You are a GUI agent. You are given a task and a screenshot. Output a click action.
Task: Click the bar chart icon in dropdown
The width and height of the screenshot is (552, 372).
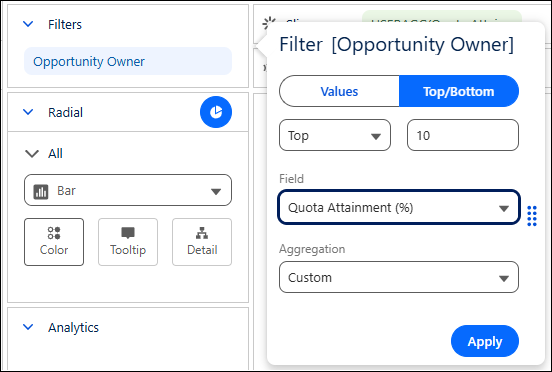[x=40, y=191]
